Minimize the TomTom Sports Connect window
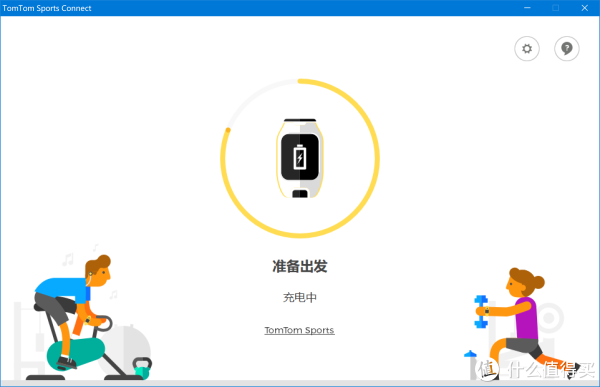The height and width of the screenshot is (387, 600). 527,8
